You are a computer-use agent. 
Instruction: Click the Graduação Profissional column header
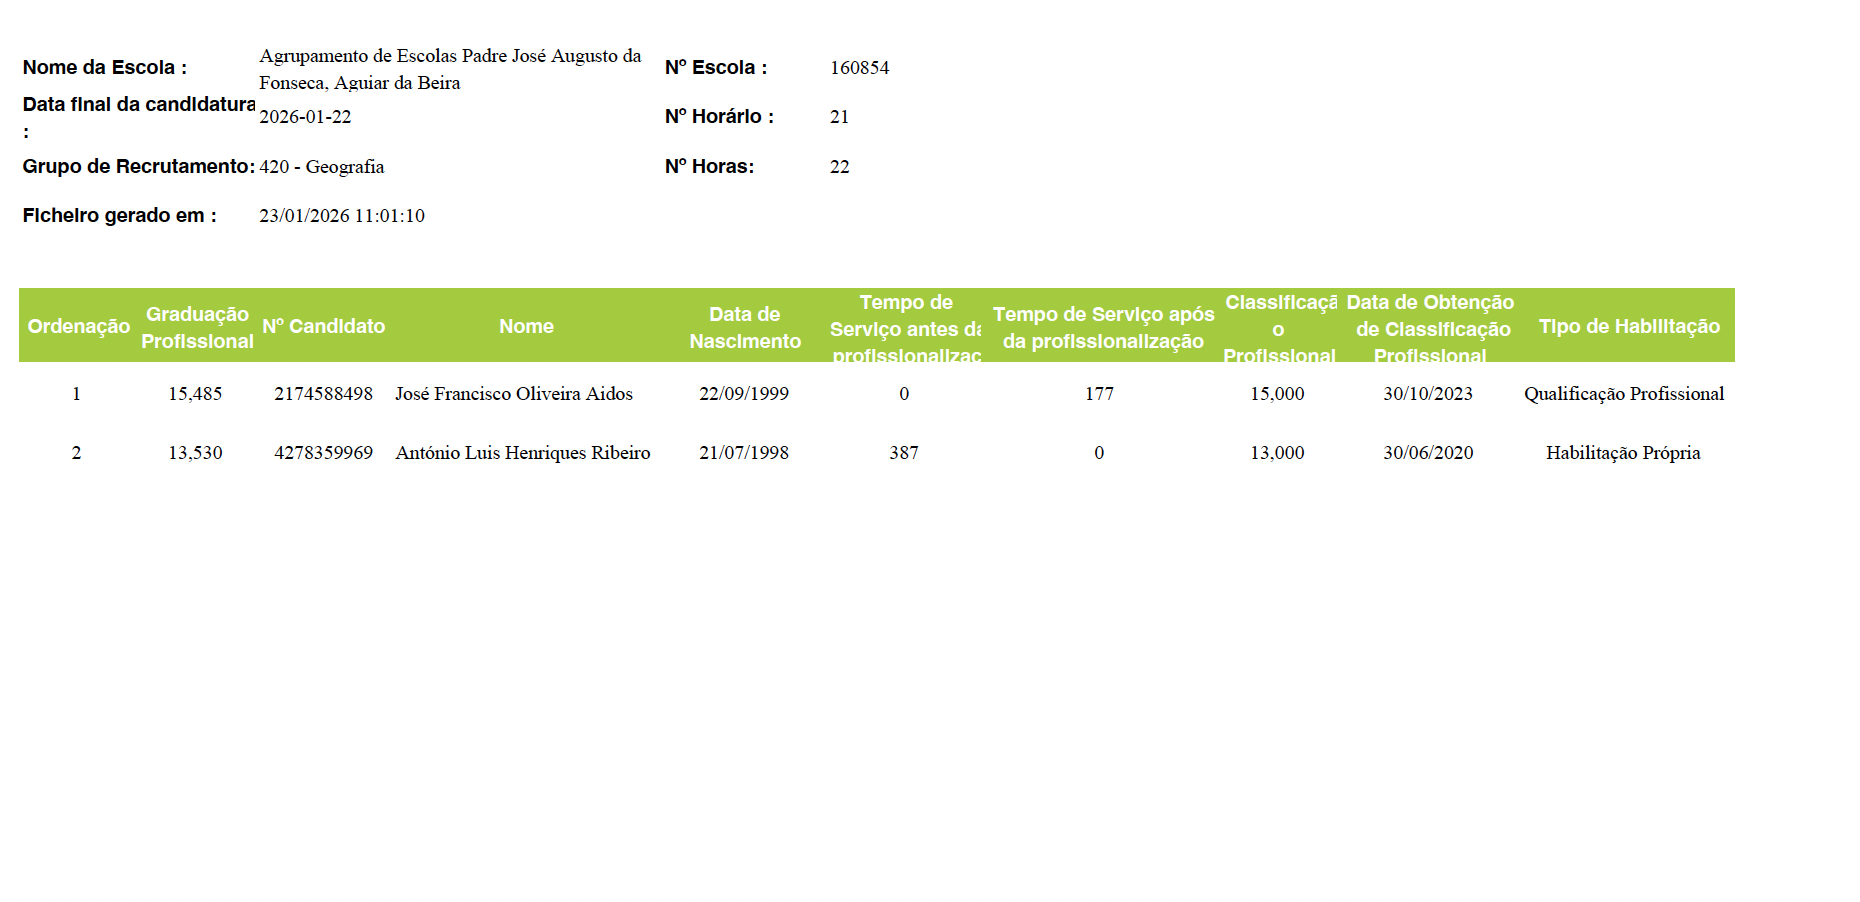tap(197, 327)
